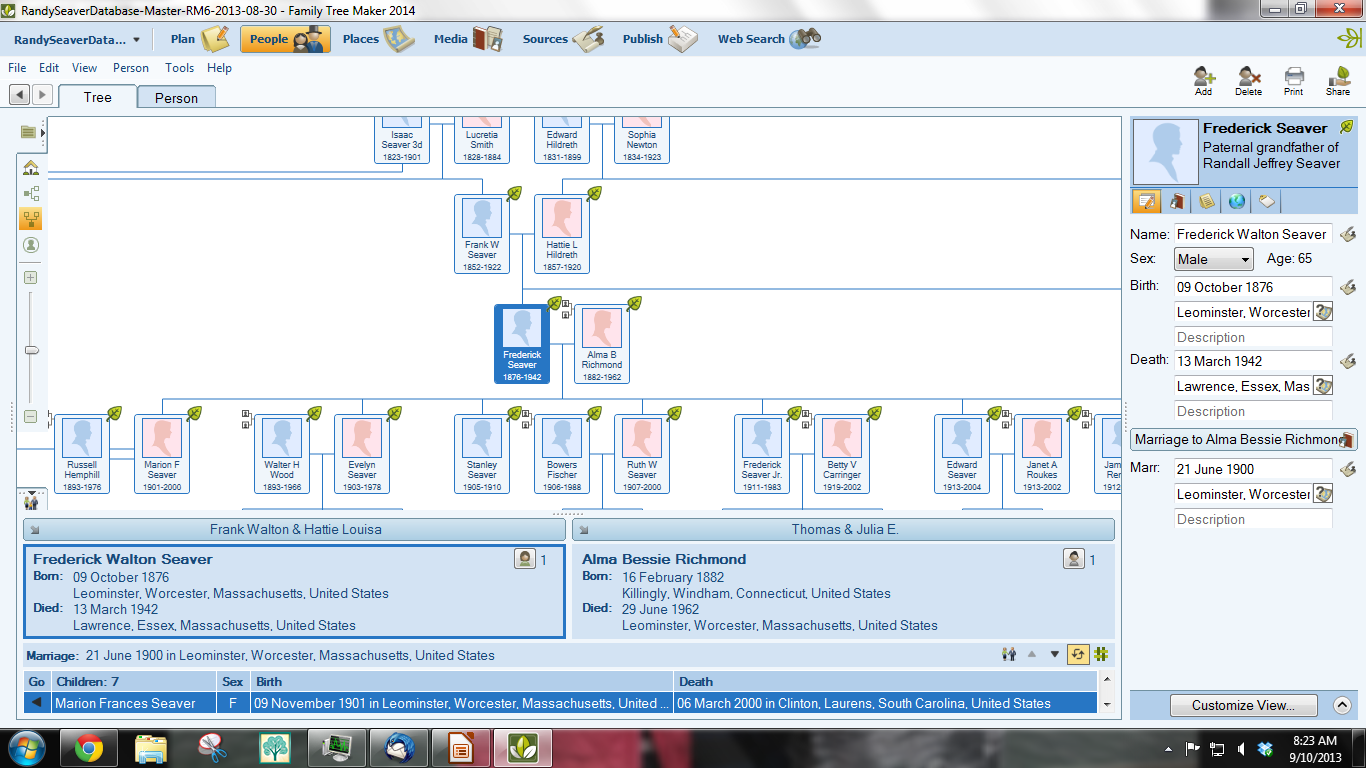Open the Places workspace
The height and width of the screenshot is (768, 1366).
(x=377, y=39)
